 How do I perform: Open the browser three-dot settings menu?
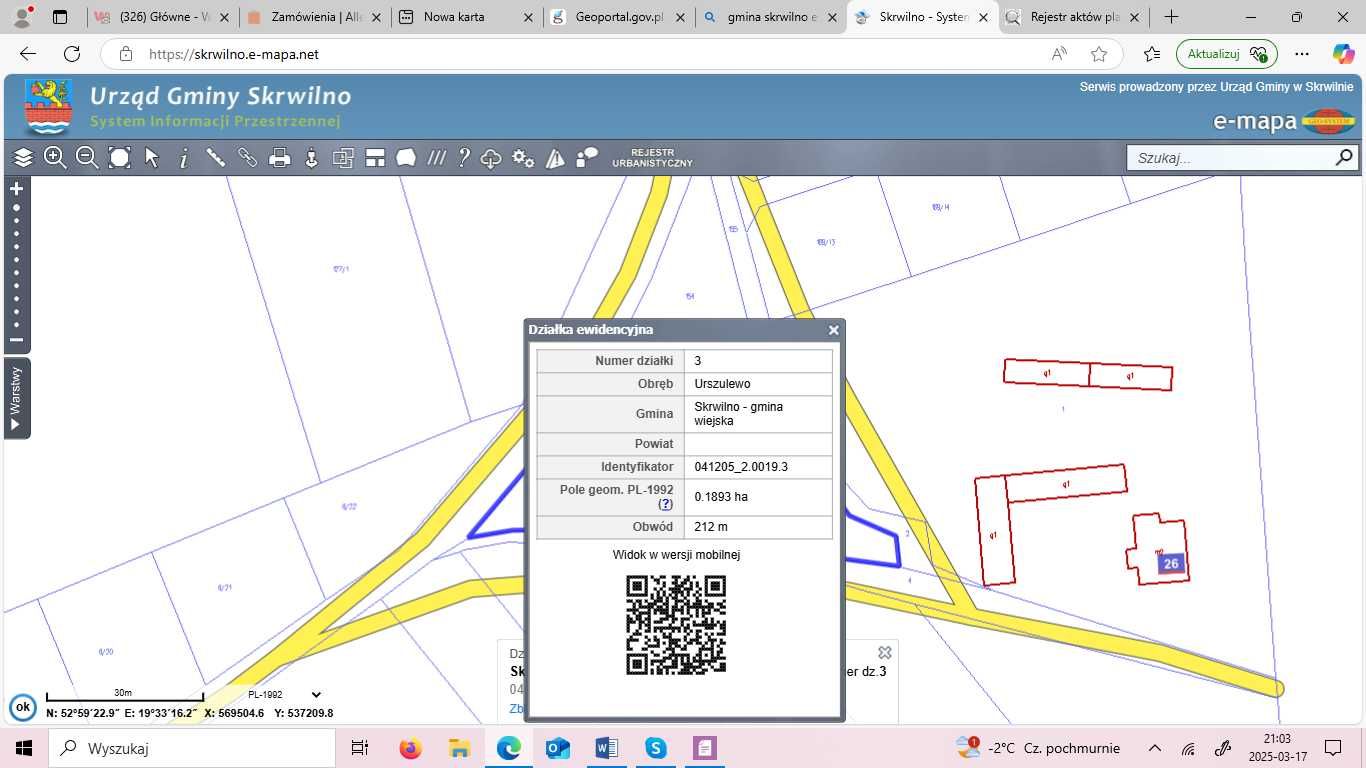[1302, 54]
